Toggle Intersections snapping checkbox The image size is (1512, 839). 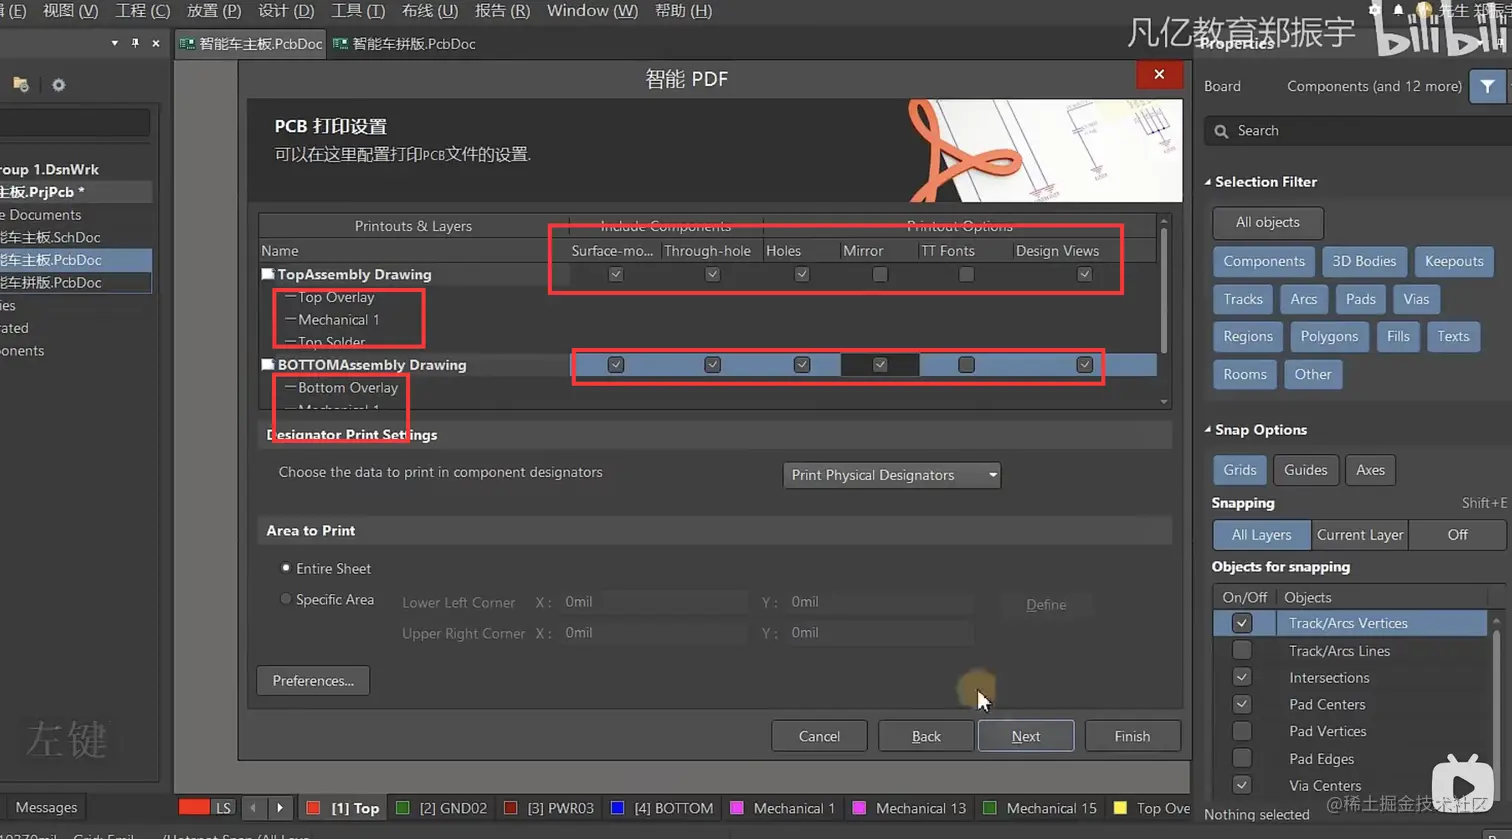pos(1242,677)
